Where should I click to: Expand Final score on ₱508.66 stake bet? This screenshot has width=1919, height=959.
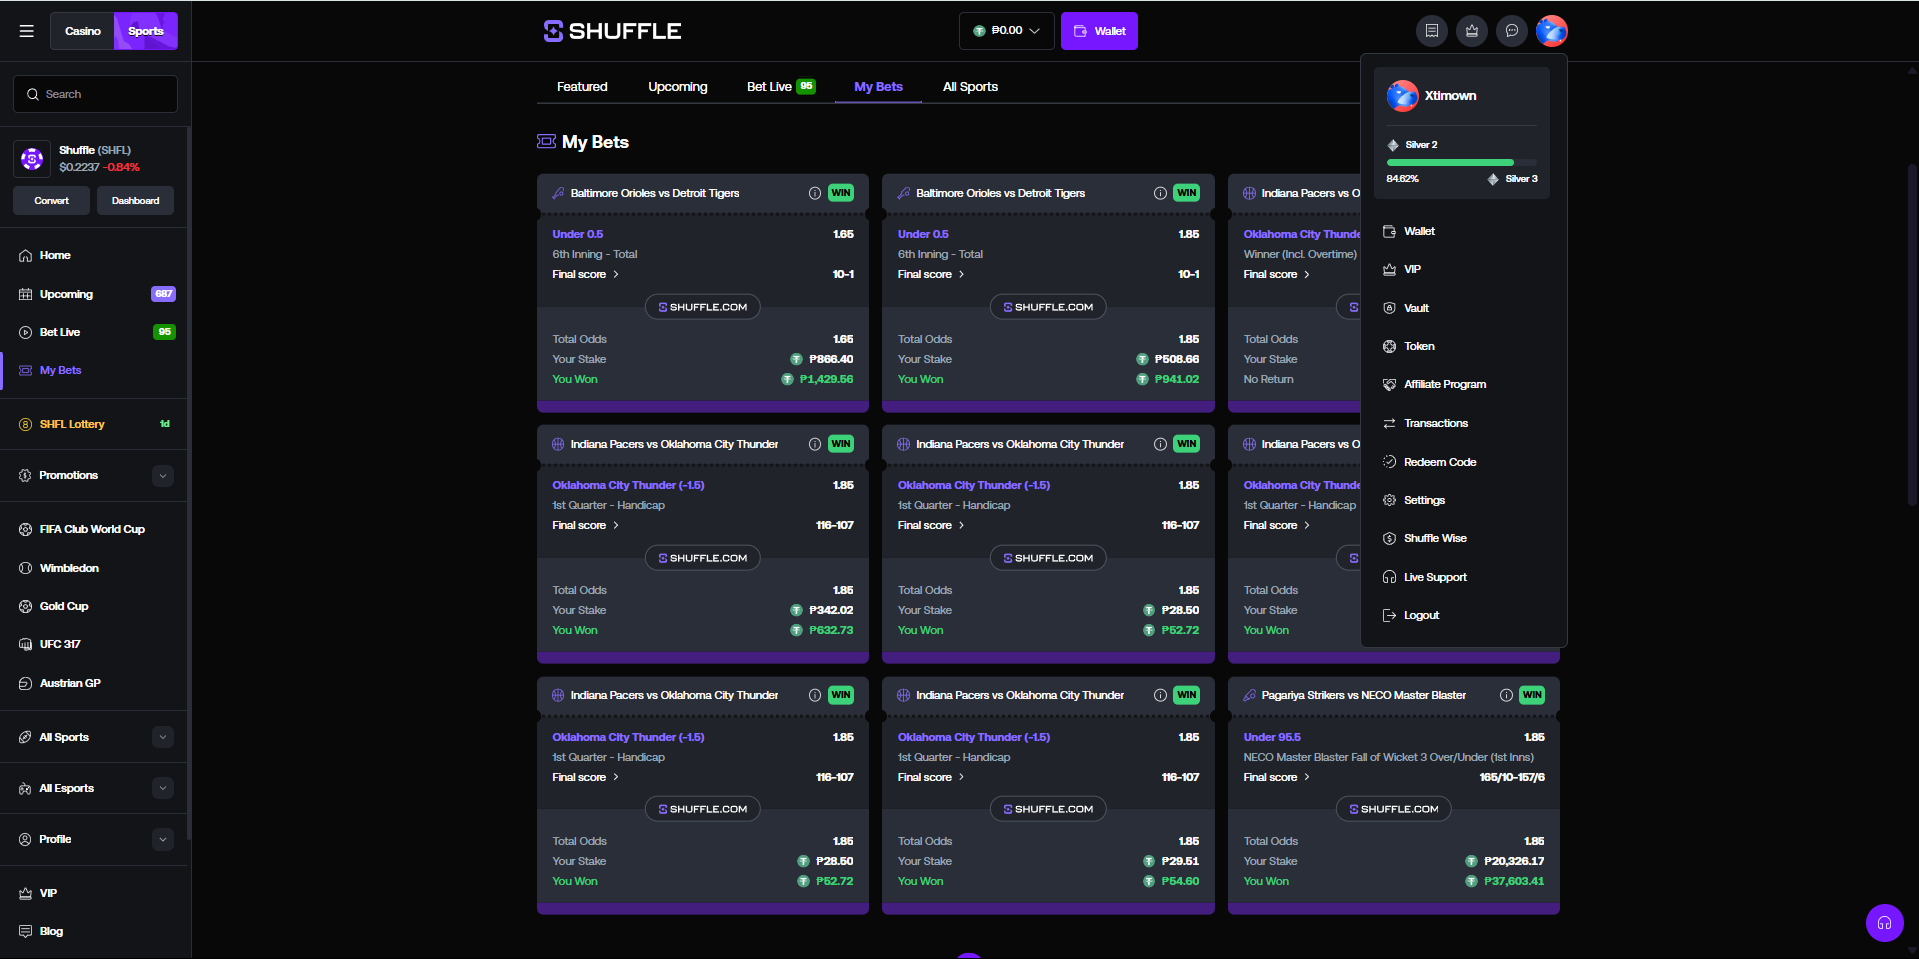pyautogui.click(x=931, y=274)
